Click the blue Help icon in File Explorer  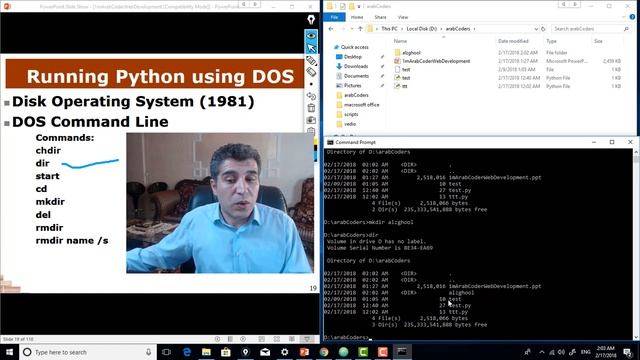(x=632, y=17)
